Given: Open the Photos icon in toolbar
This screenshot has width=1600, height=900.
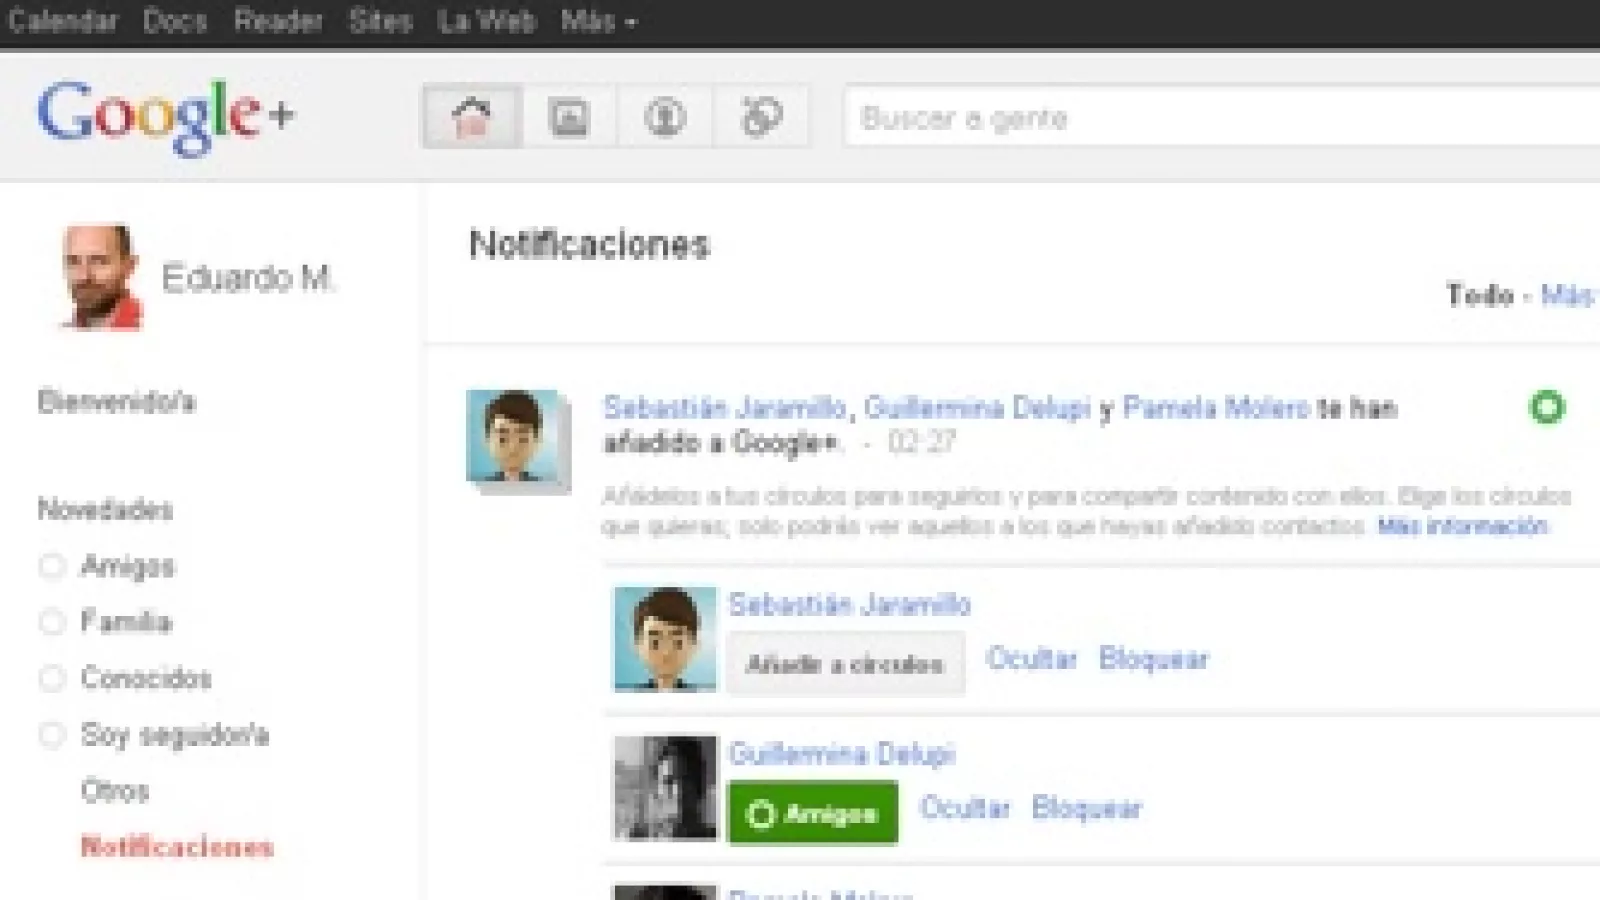Looking at the screenshot, I should [568, 117].
